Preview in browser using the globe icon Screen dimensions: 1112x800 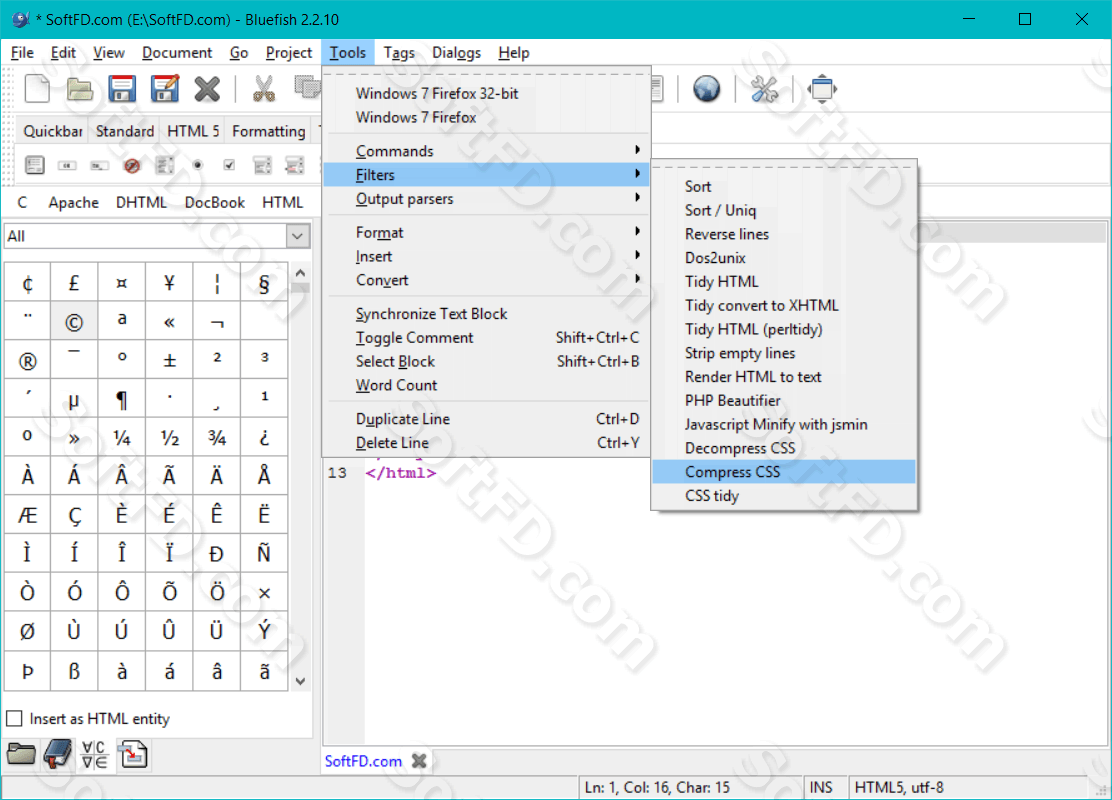pyautogui.click(x=706, y=89)
